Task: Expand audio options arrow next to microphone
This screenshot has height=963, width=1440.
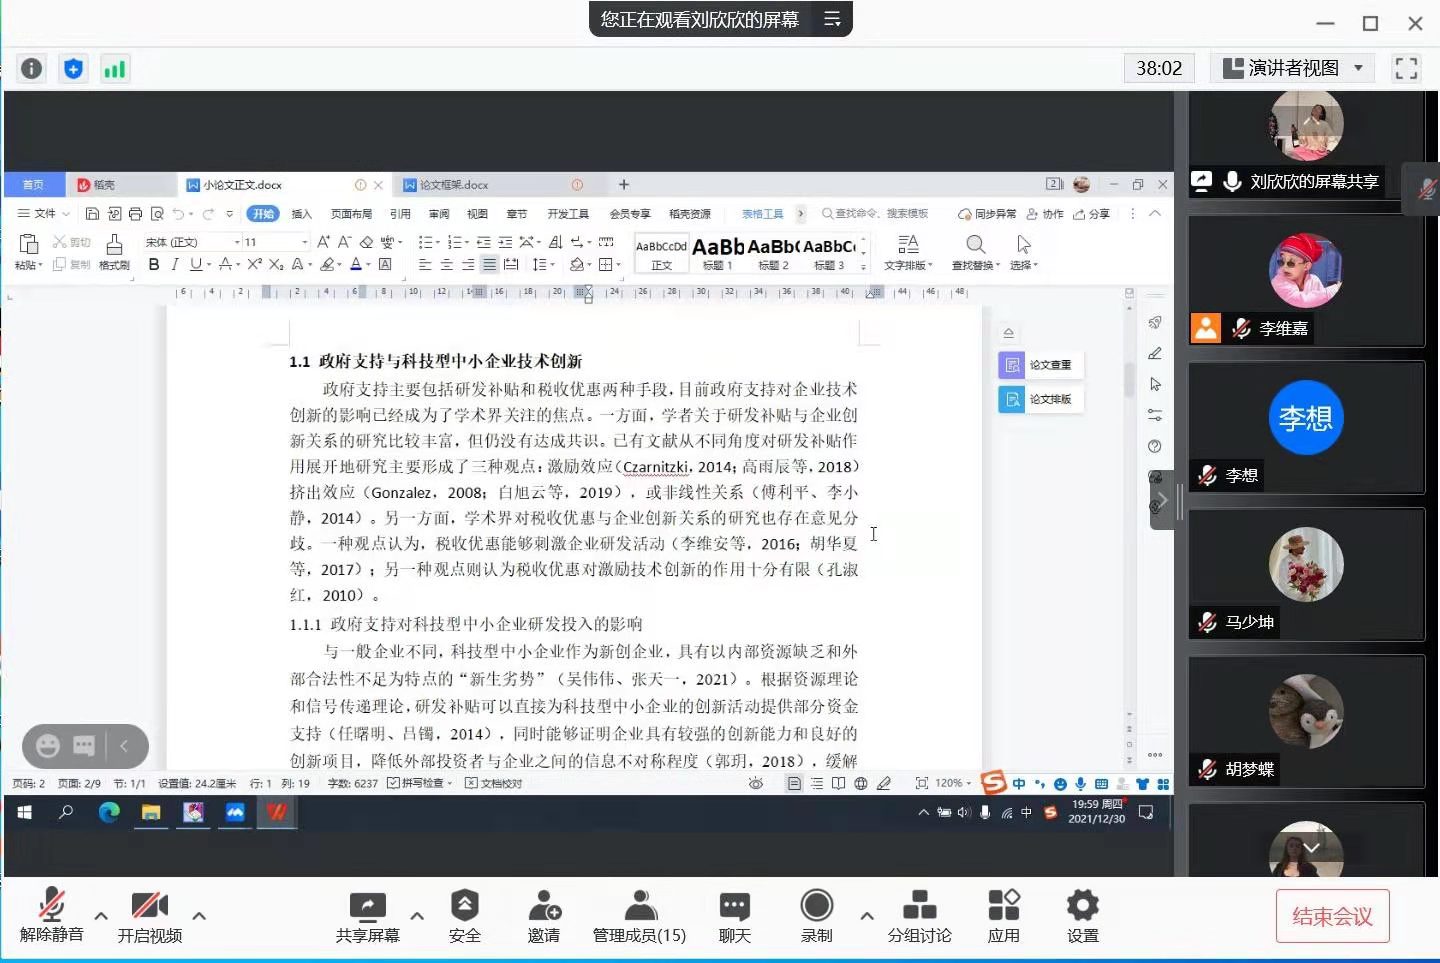Action: 101,915
